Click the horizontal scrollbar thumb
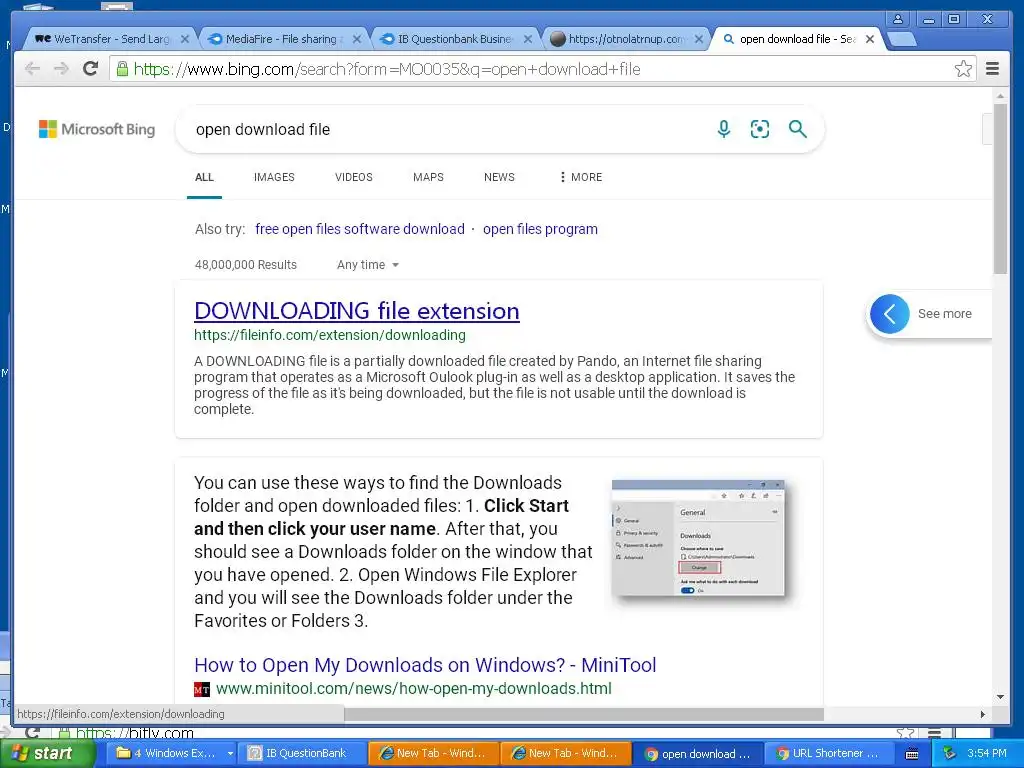Screen dimensions: 1024x768 [x=584, y=714]
